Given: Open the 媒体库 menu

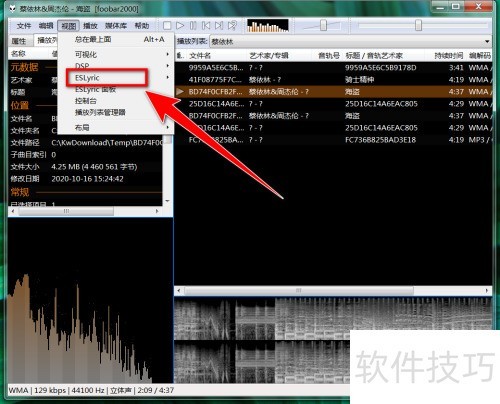Looking at the screenshot, I should click(x=116, y=26).
